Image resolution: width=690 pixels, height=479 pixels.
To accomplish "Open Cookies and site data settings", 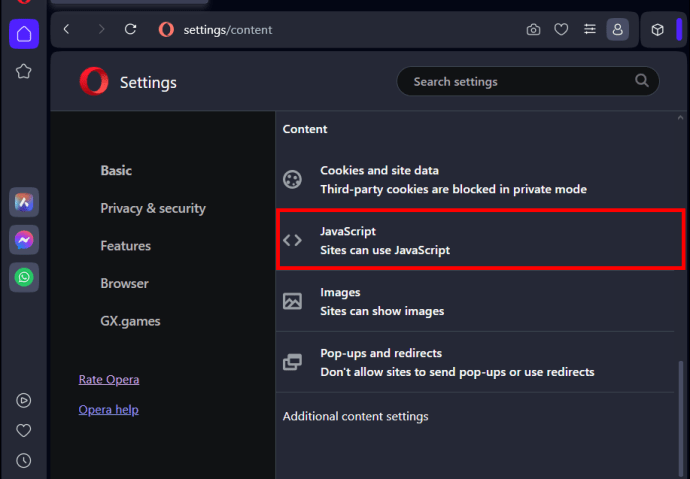I will point(475,179).
